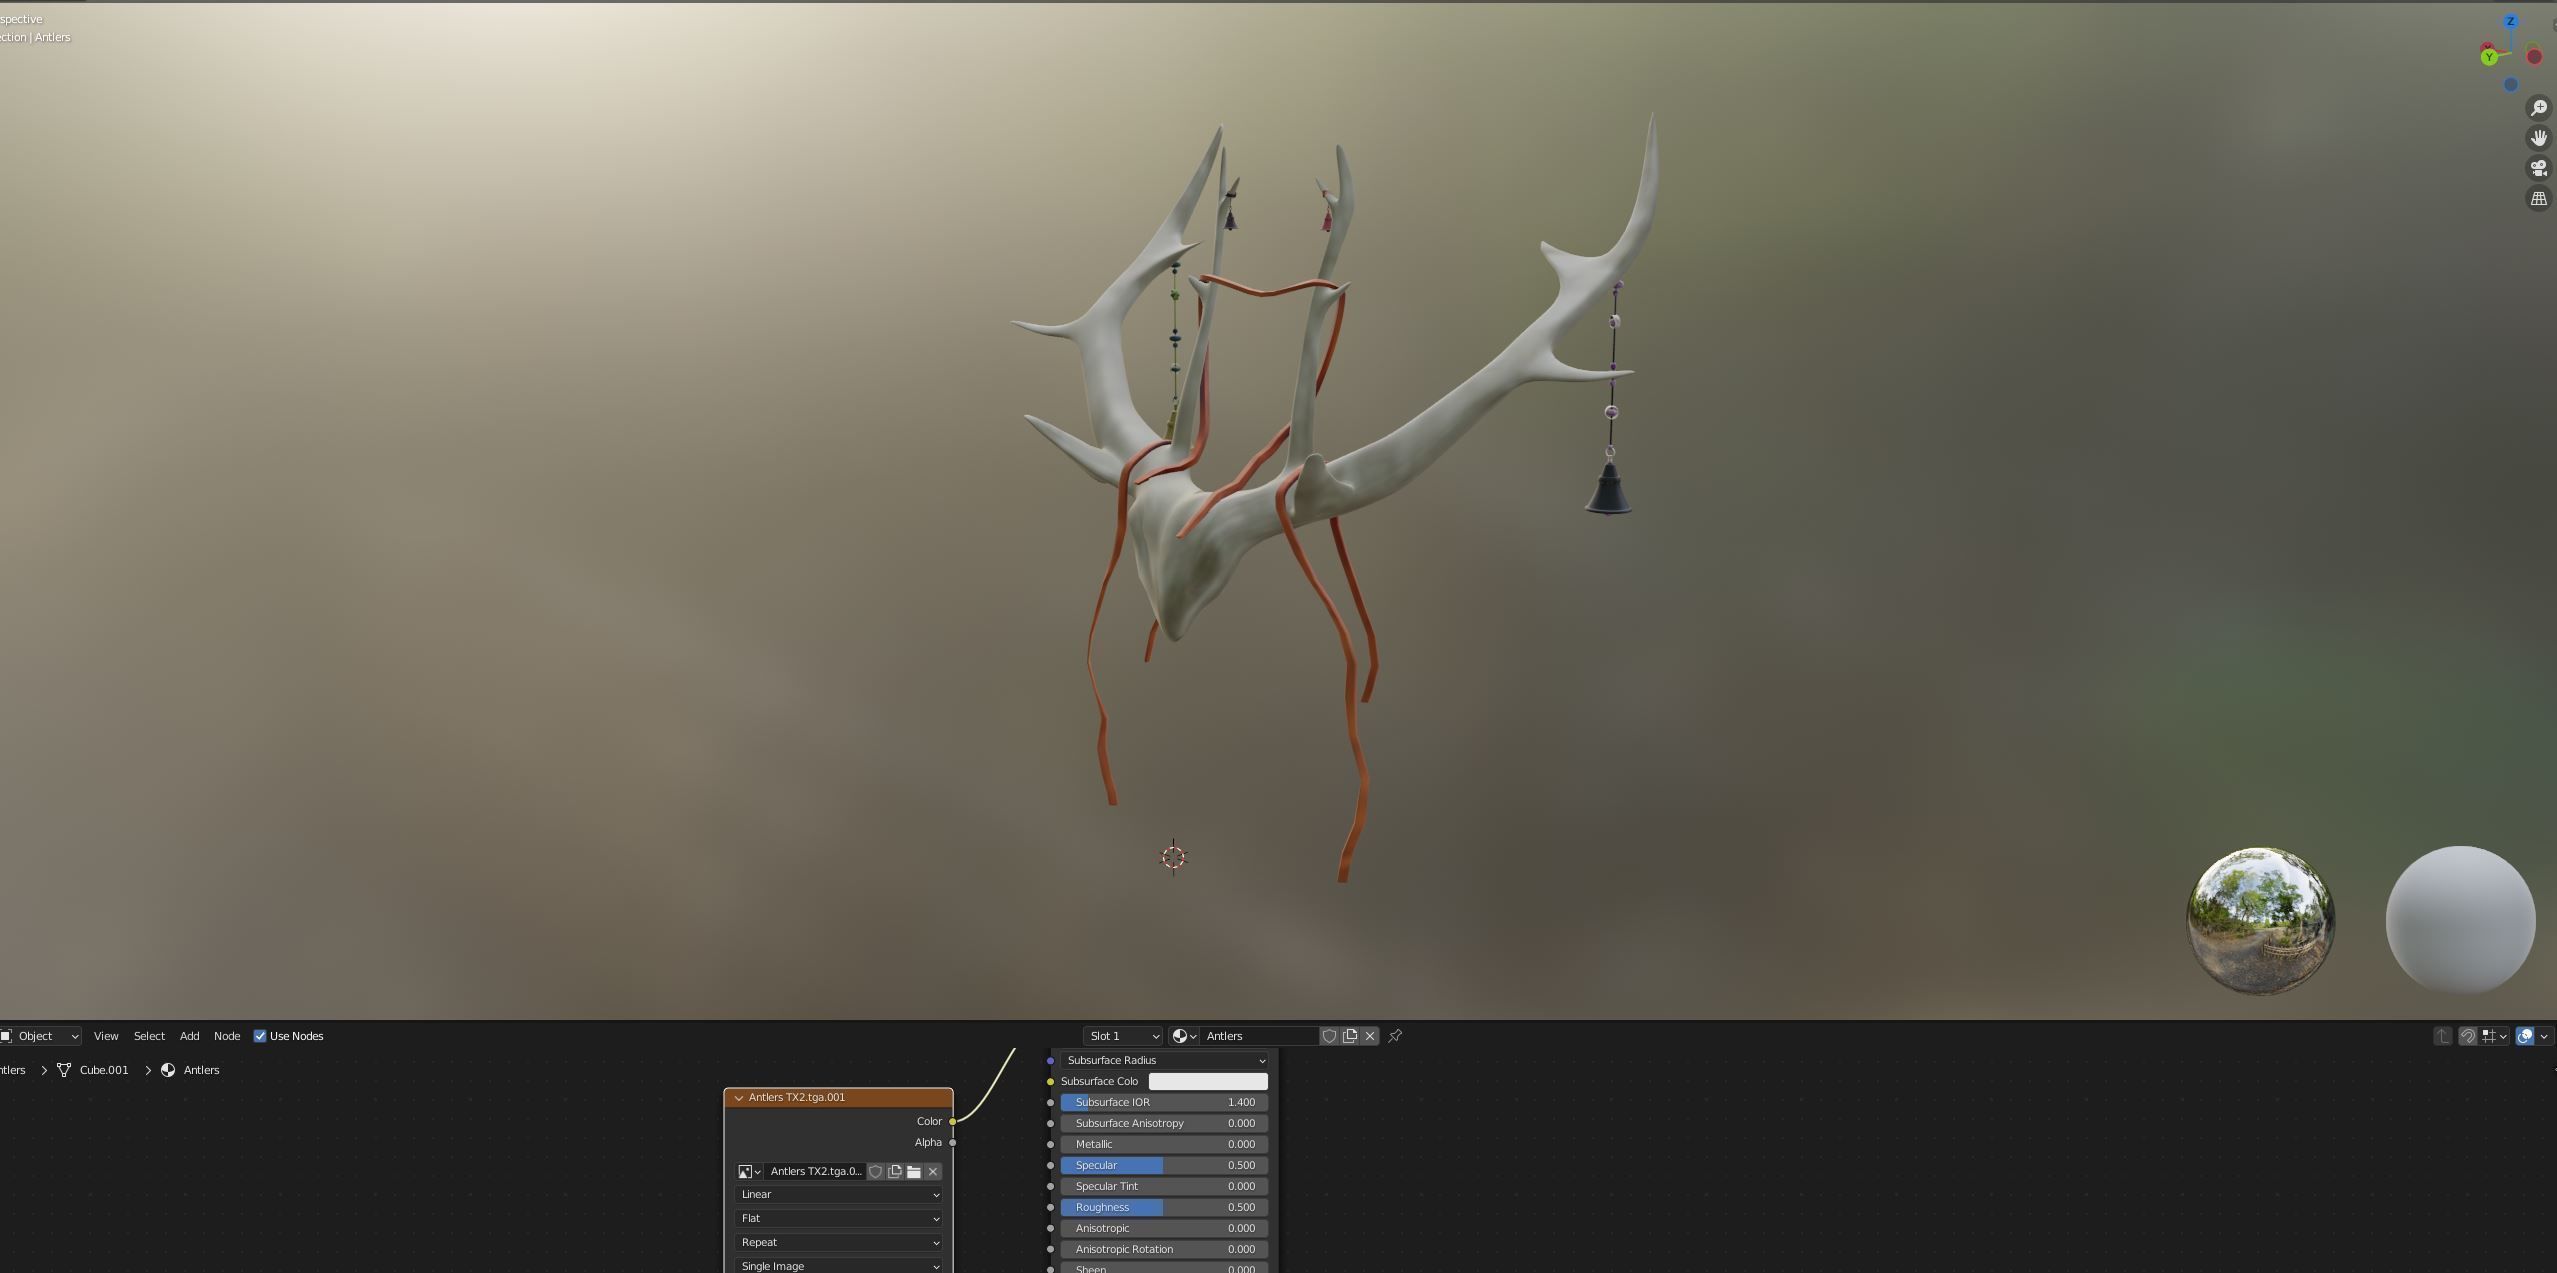Click the Antlers material icon in breadcrumb
Image resolution: width=2557 pixels, height=1273 pixels.
(x=168, y=1070)
